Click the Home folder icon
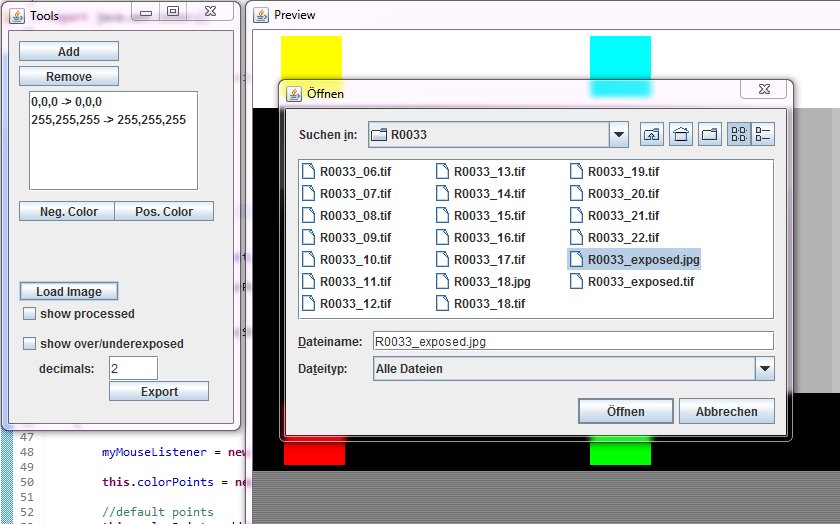 [681, 134]
